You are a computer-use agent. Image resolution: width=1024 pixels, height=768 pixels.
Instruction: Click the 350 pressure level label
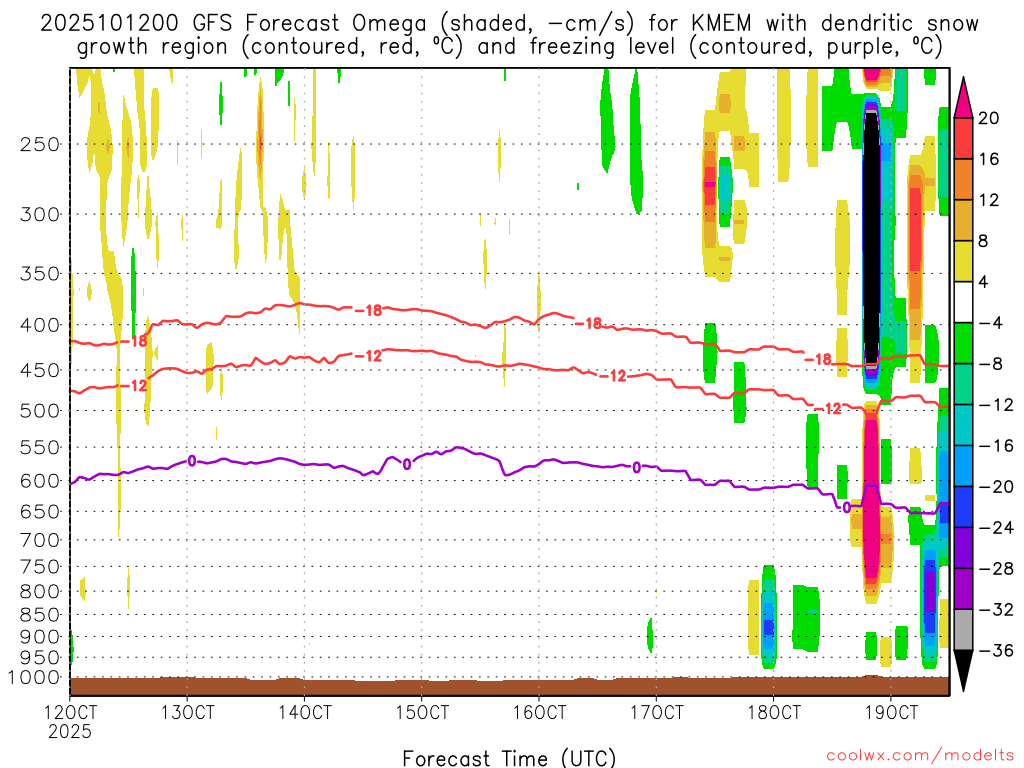pyautogui.click(x=40, y=274)
